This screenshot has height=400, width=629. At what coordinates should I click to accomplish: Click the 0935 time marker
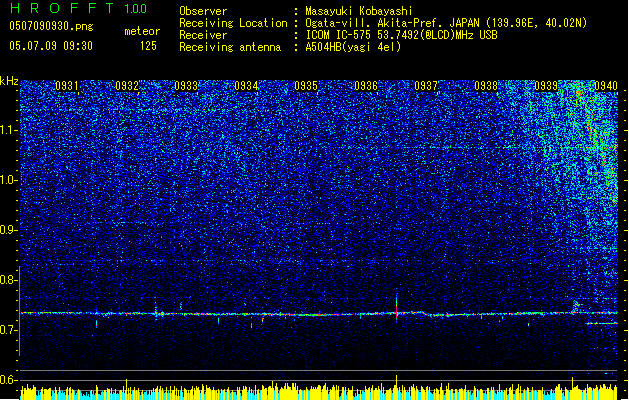(306, 86)
